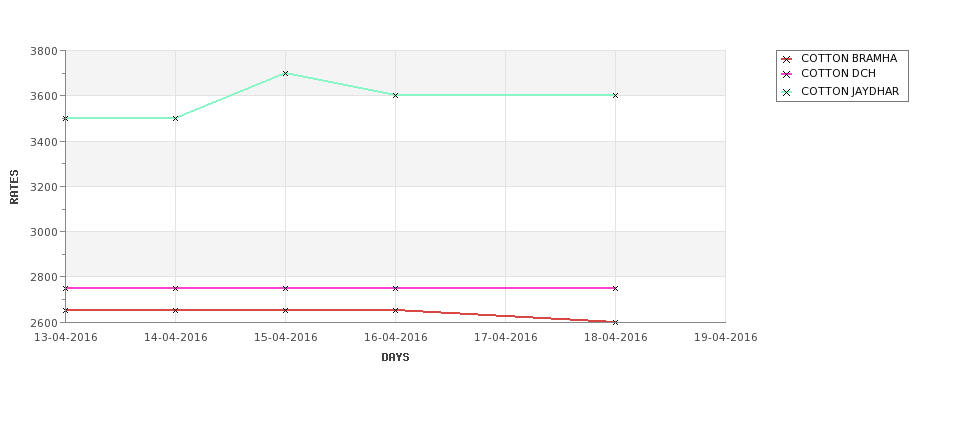Click the COTTON JAYDHAR data point on 14-04-2016

click(x=175, y=118)
